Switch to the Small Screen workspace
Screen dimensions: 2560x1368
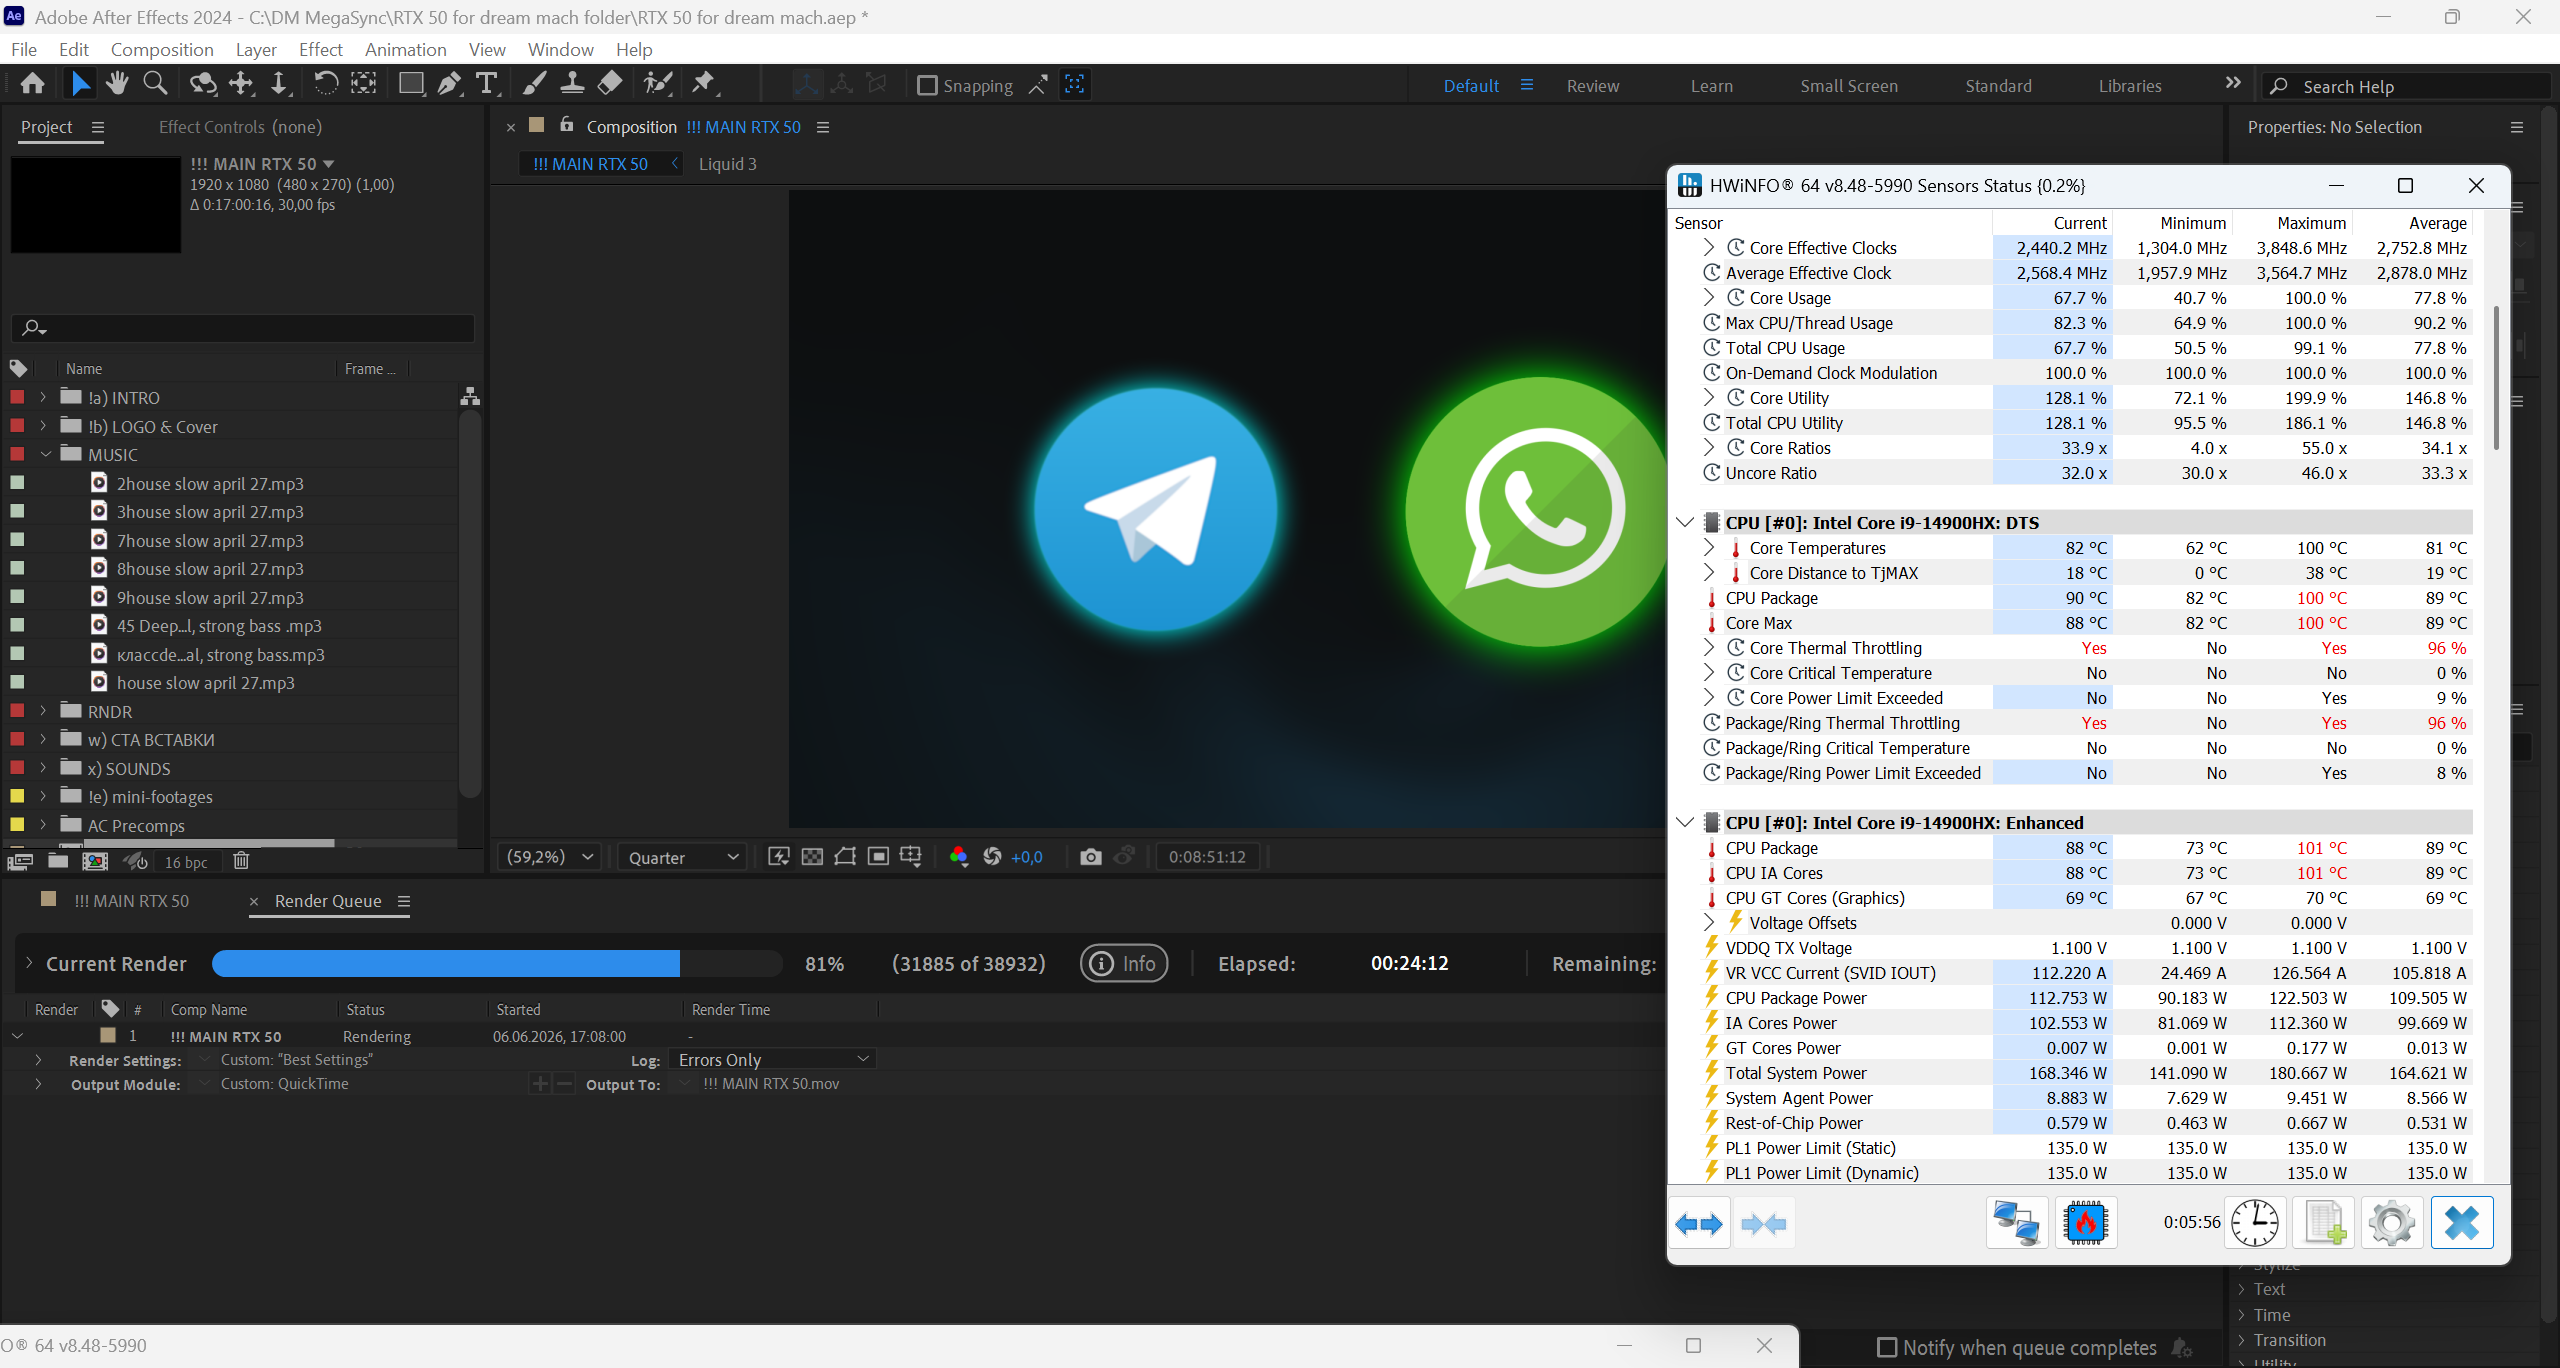[1849, 86]
